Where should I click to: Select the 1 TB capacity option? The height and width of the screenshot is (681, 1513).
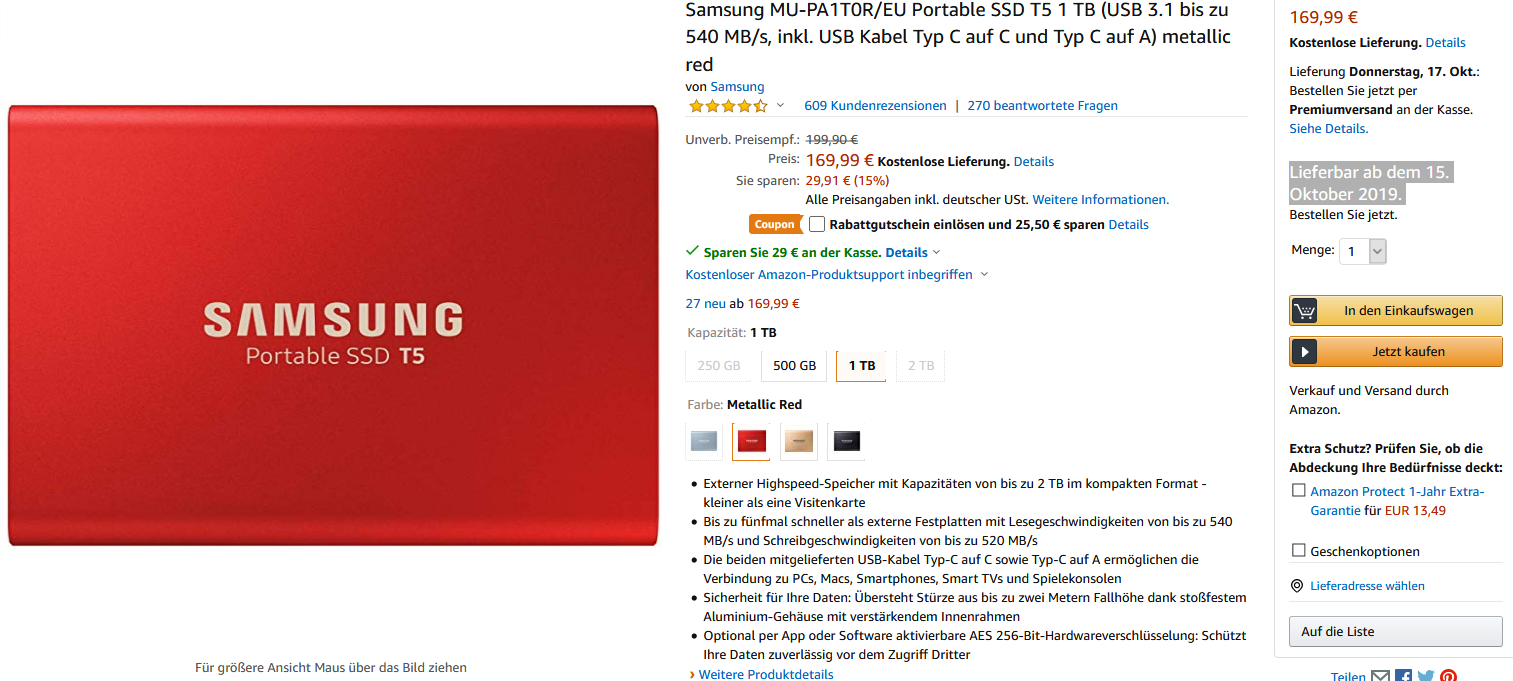click(x=861, y=366)
